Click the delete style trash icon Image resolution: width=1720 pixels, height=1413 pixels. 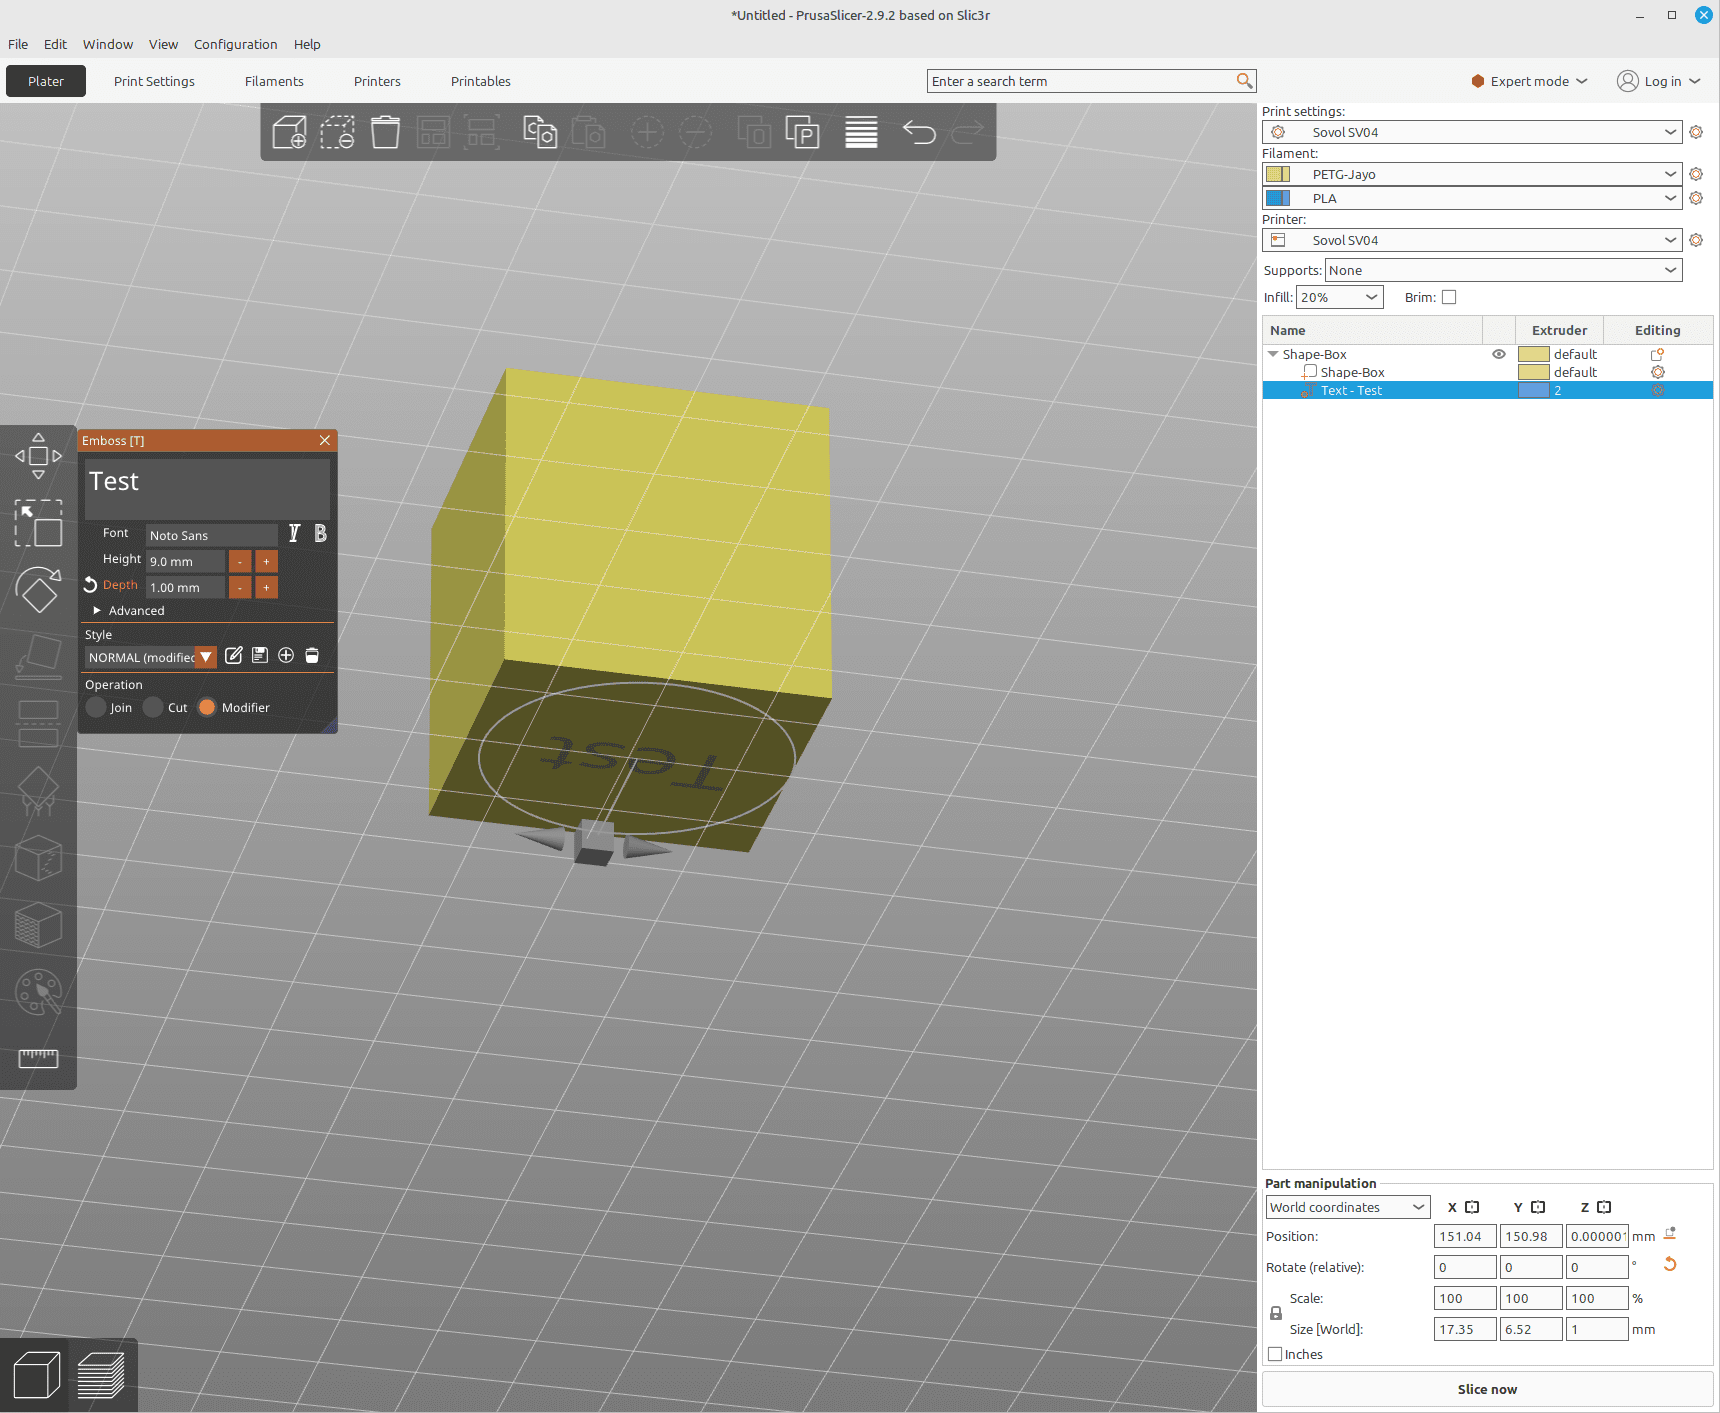tap(312, 656)
